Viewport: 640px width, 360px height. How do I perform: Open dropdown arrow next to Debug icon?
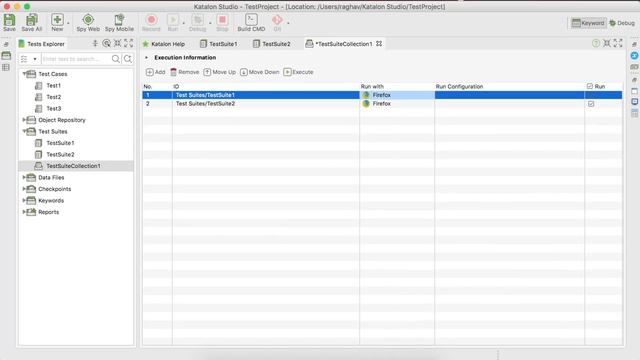pos(210,23)
